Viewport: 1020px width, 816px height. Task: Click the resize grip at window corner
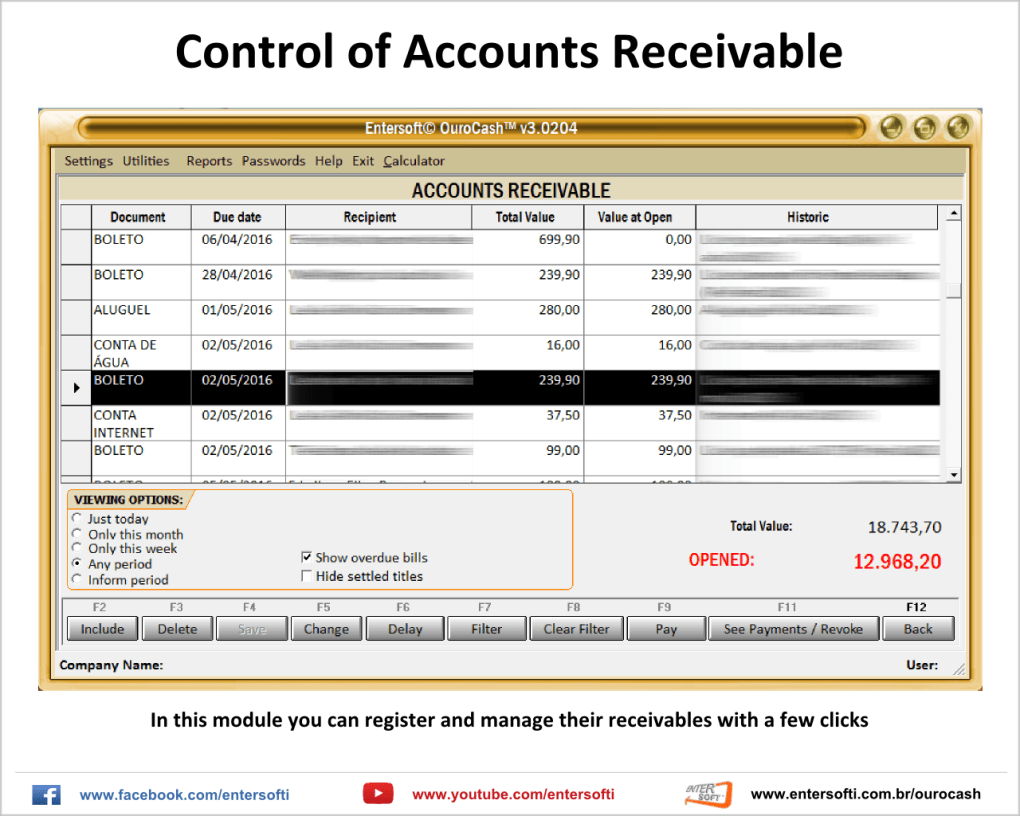959,669
